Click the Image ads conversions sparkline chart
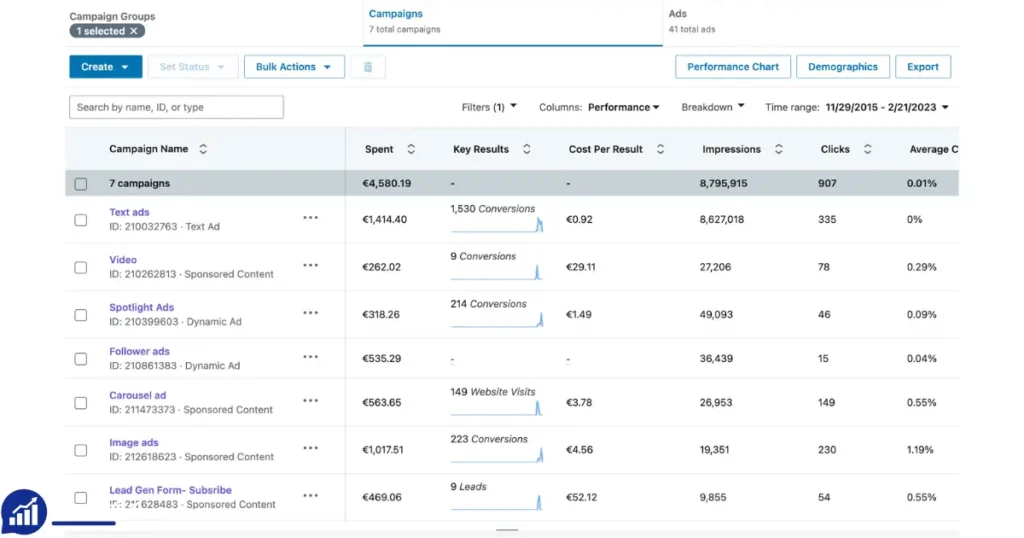The image size is (1024, 538). pos(497,456)
